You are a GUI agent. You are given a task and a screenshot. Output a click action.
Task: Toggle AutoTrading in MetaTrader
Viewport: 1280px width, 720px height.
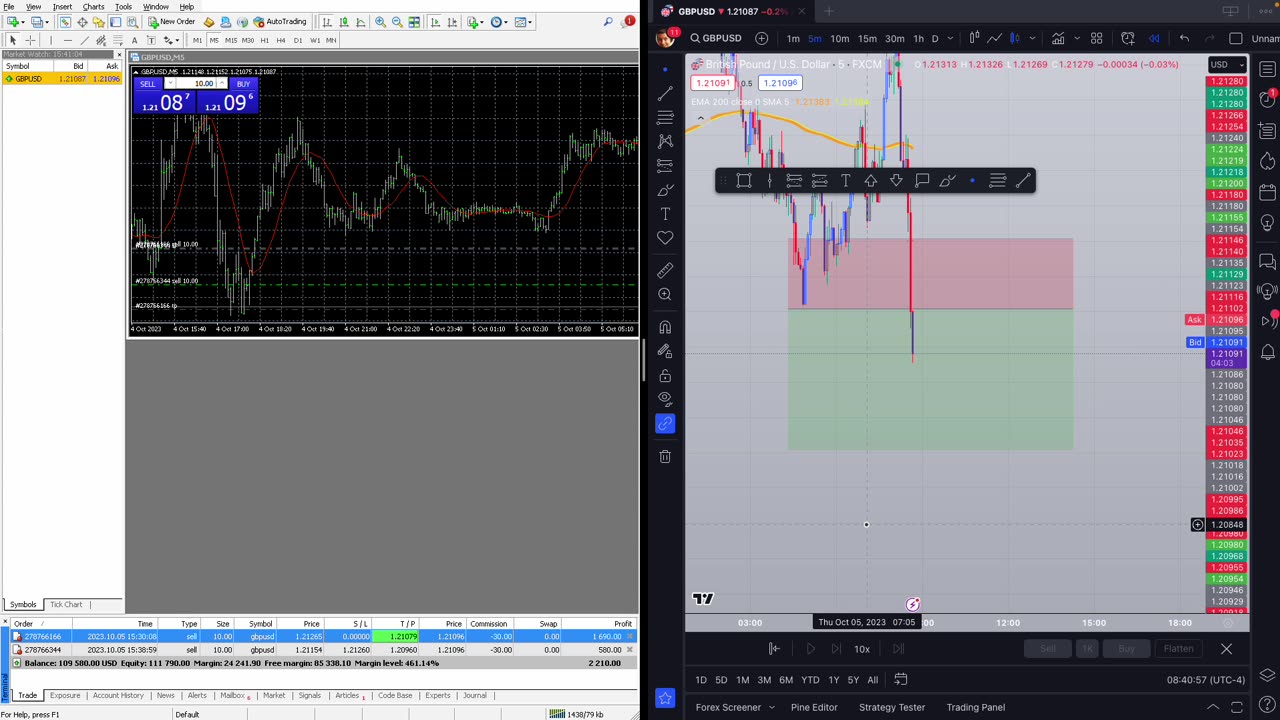tap(279, 22)
